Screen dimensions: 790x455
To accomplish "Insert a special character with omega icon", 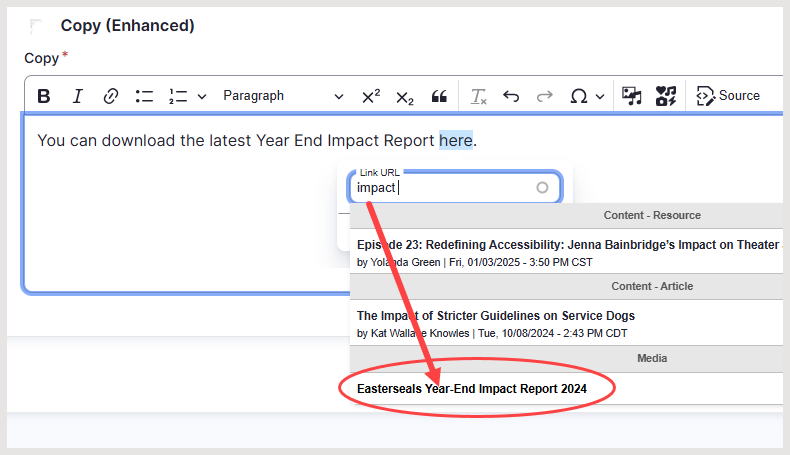I will [578, 96].
